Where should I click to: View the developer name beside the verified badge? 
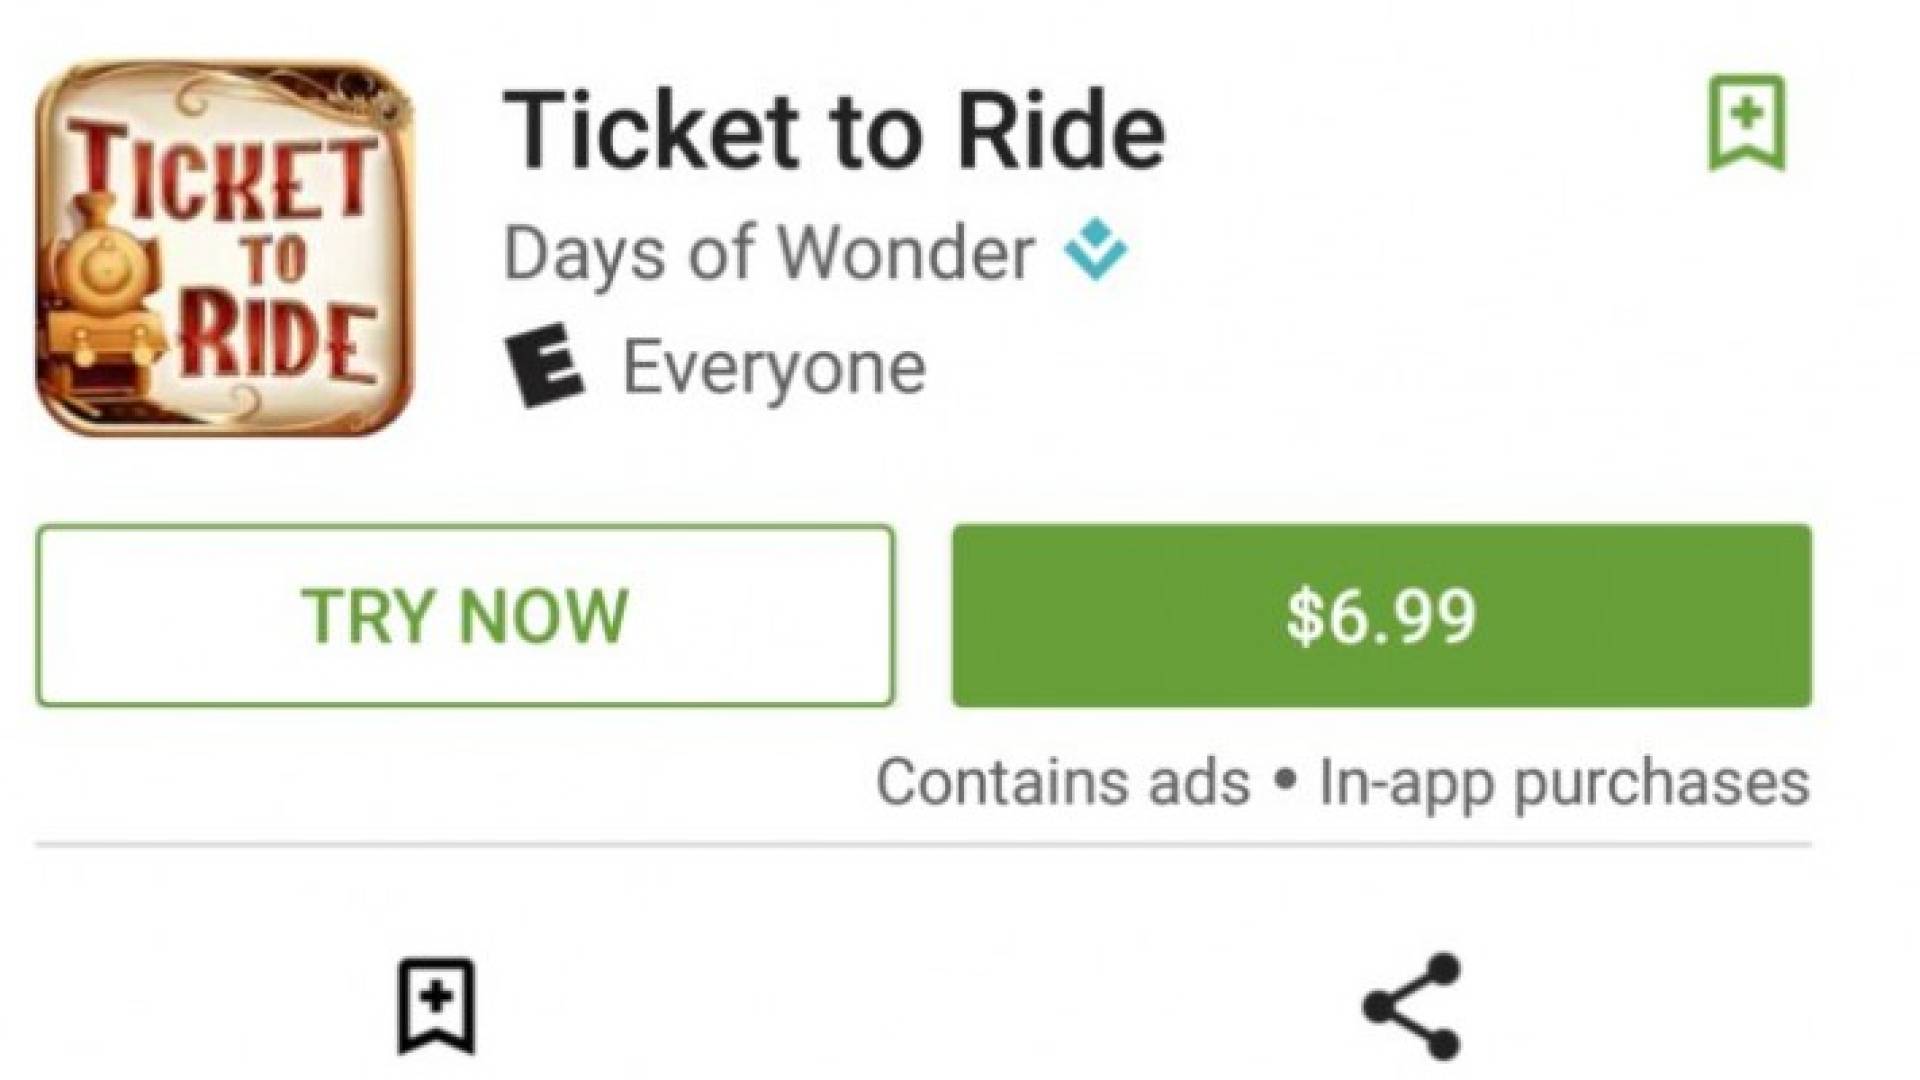click(768, 252)
